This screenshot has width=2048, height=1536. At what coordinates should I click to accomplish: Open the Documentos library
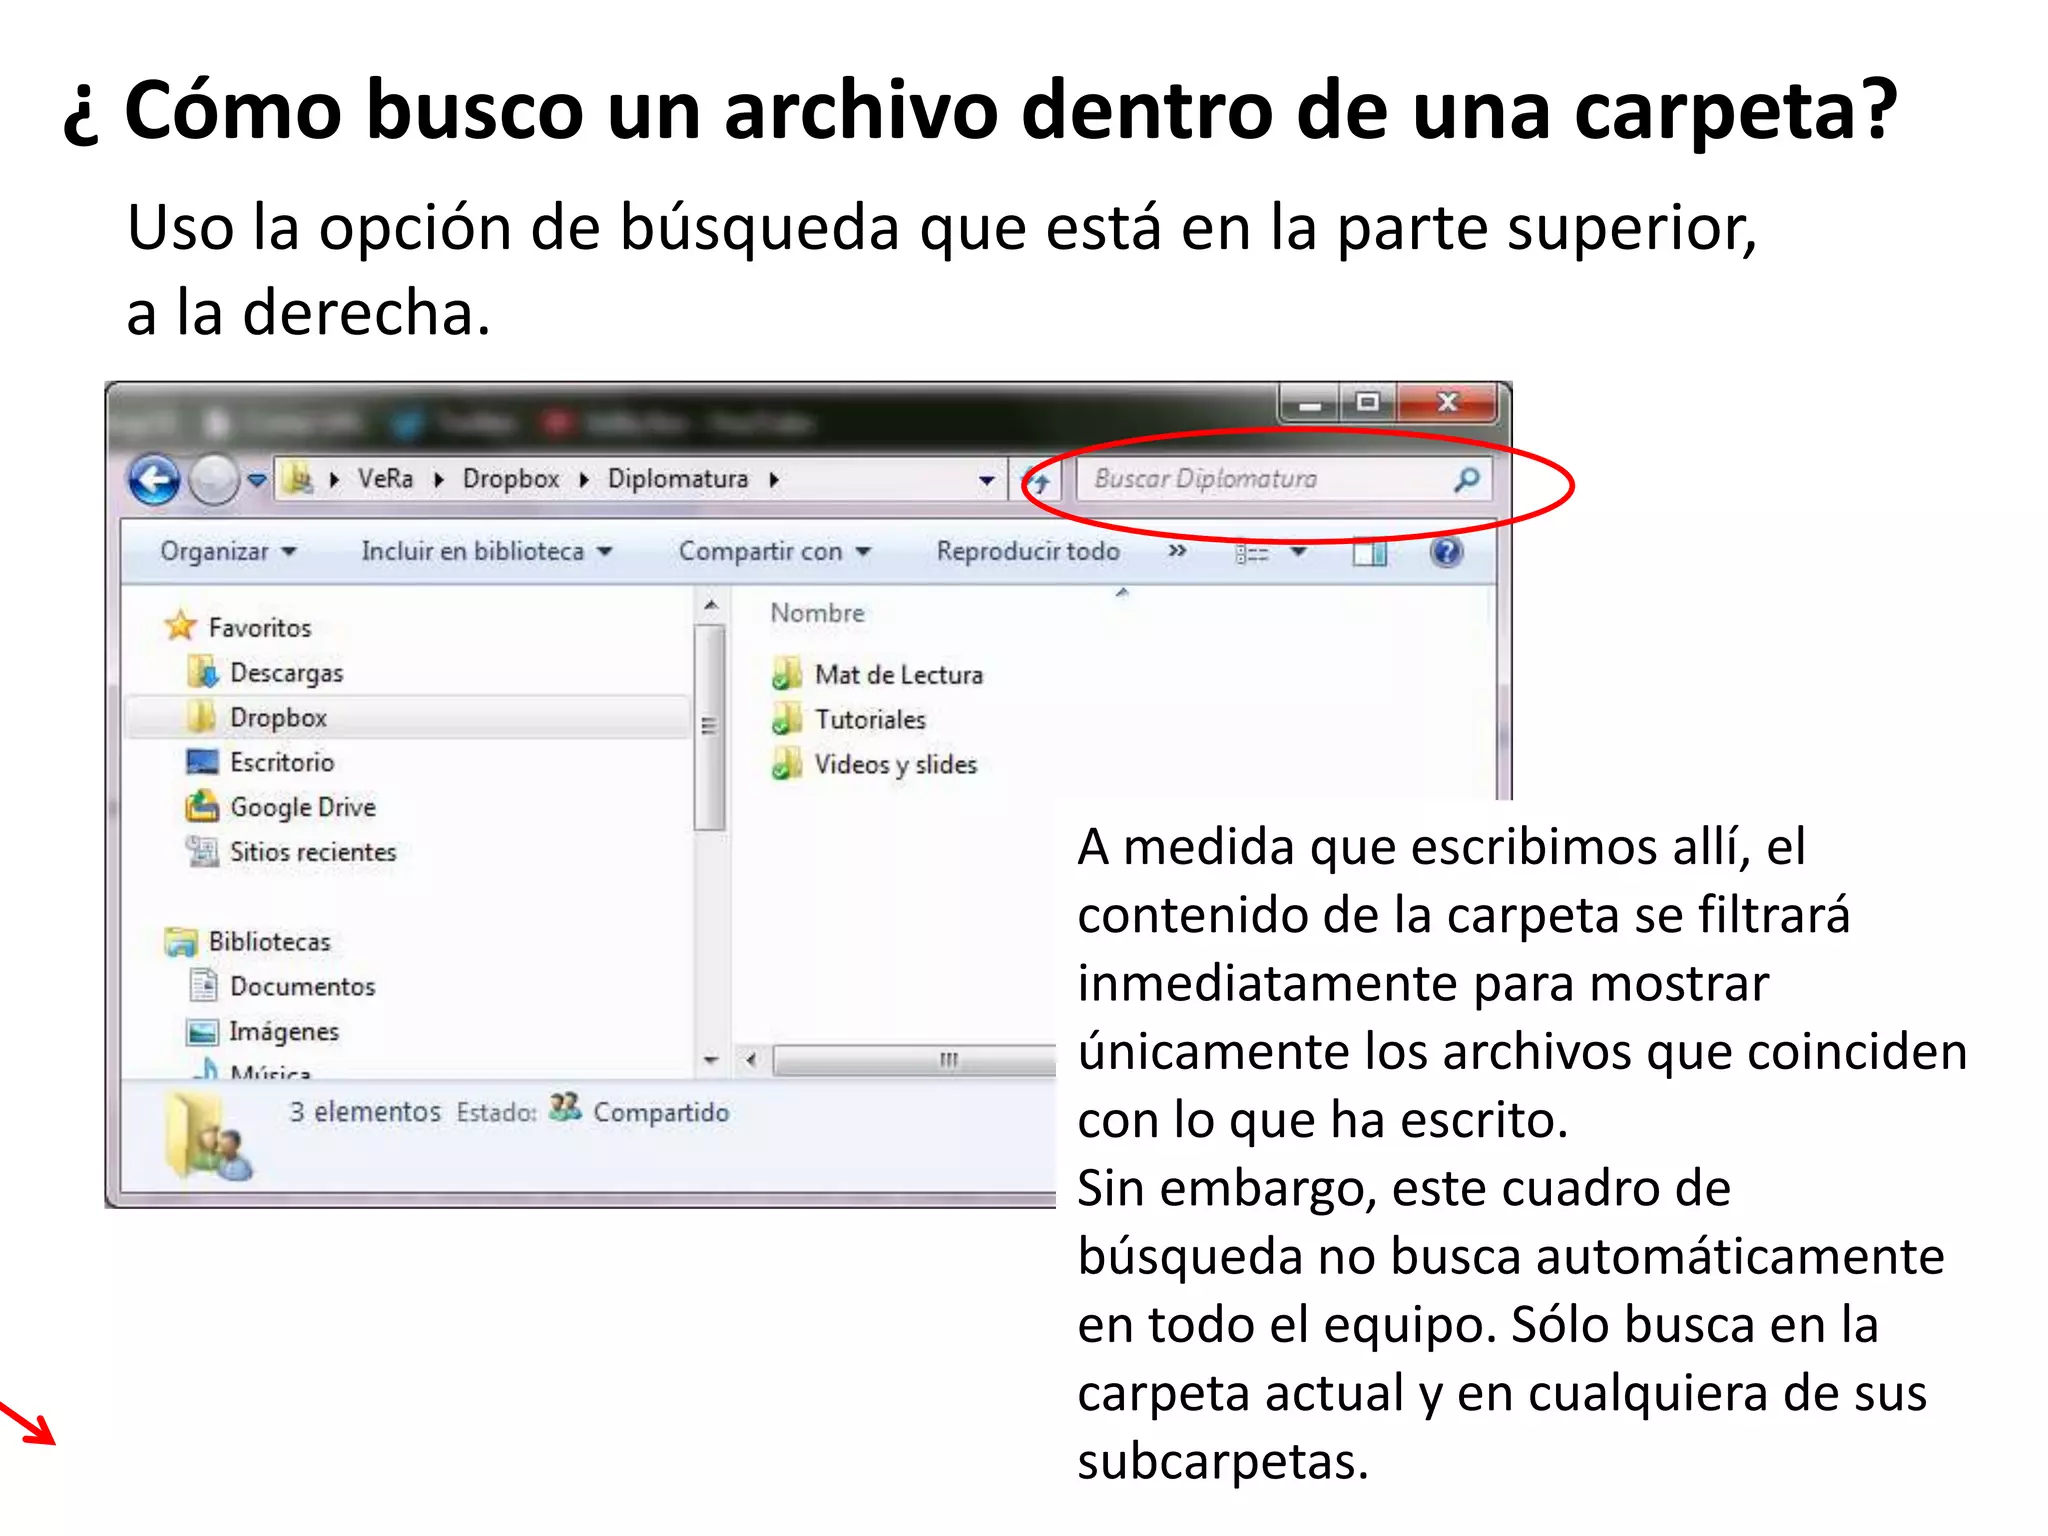[x=302, y=987]
